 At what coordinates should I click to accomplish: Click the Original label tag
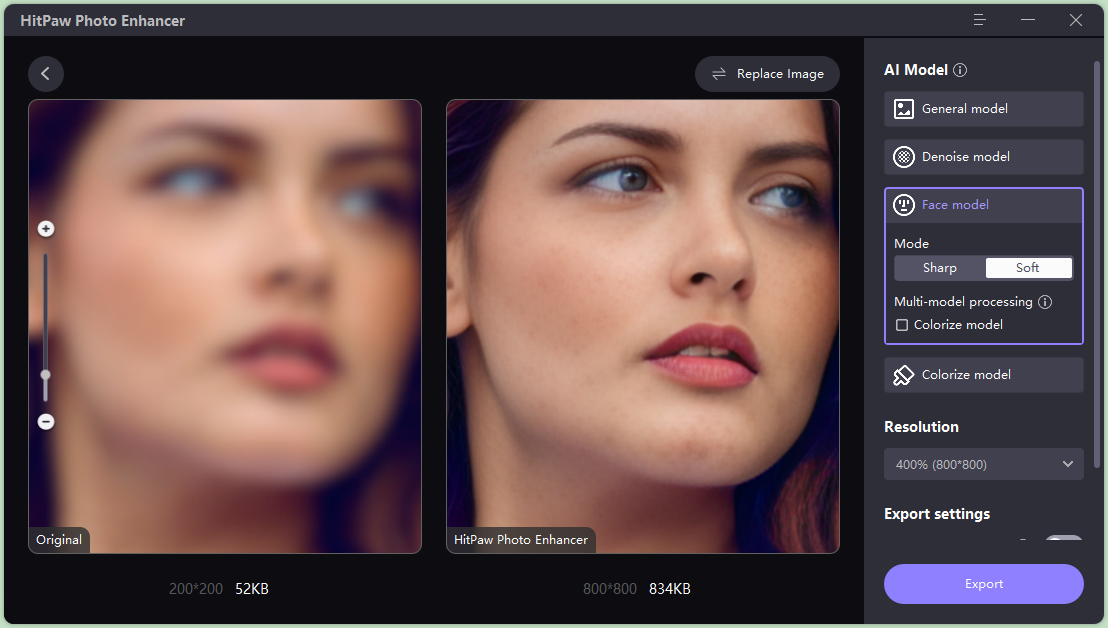click(x=59, y=540)
